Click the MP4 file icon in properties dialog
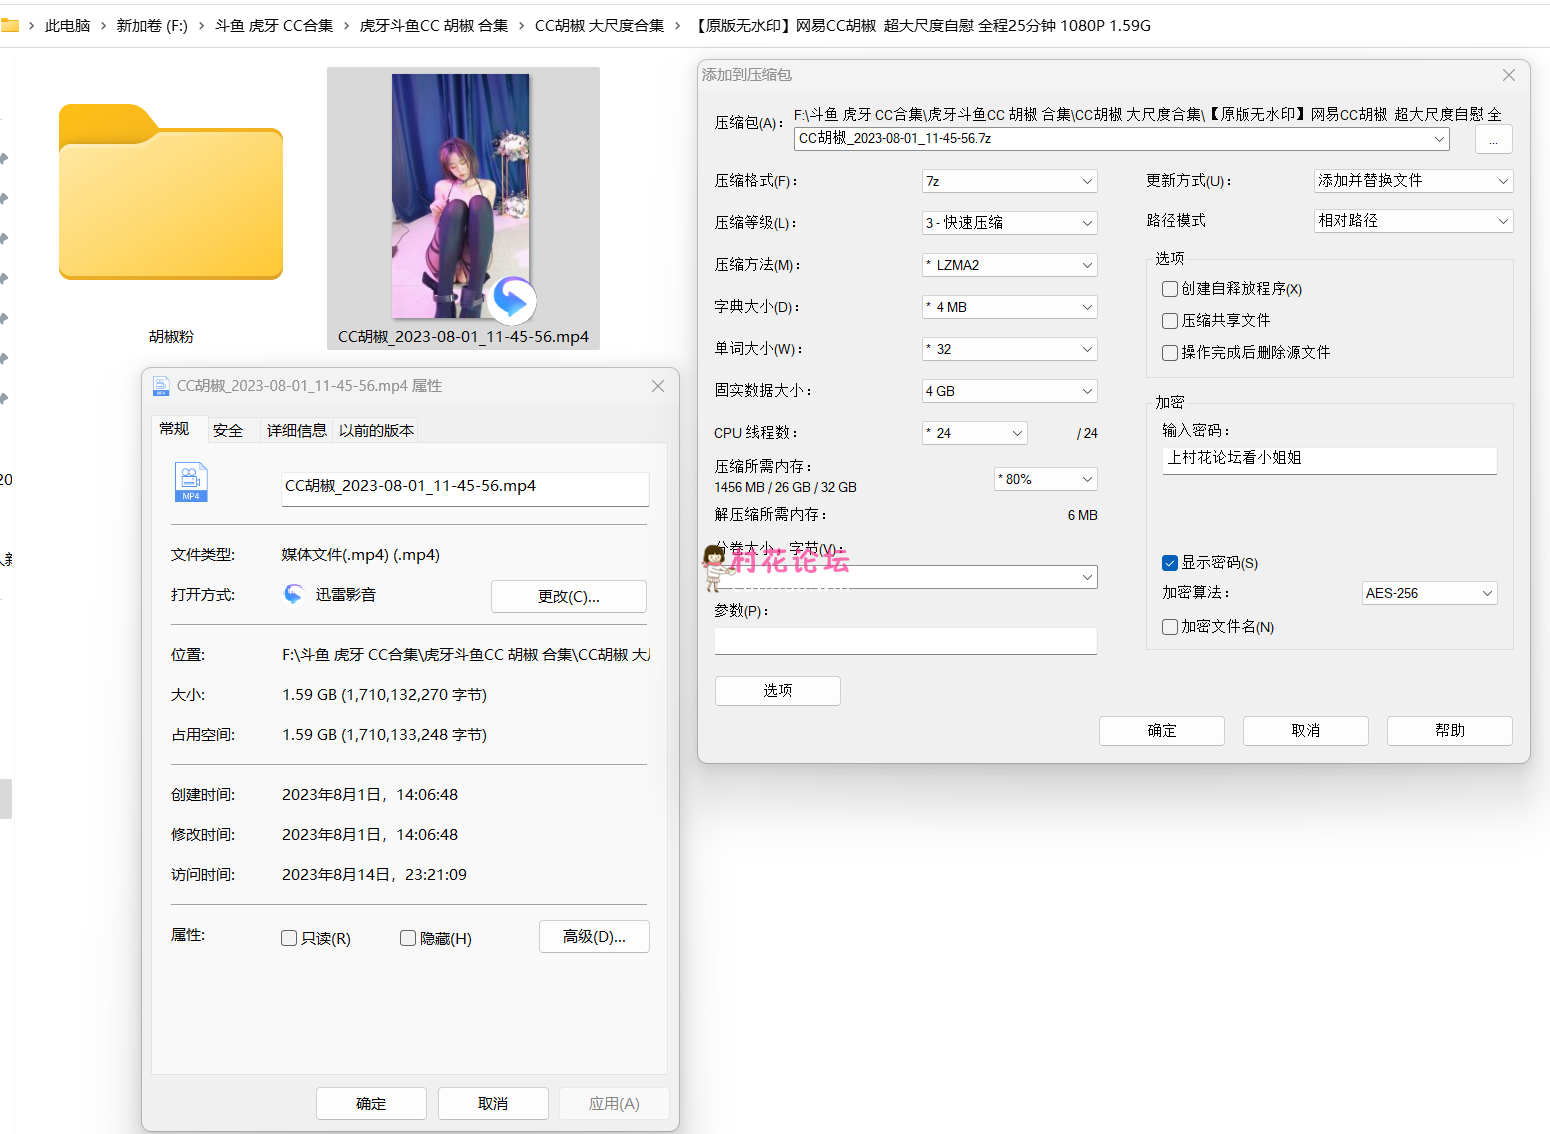Screen dimensions: 1550x1134 [191, 482]
